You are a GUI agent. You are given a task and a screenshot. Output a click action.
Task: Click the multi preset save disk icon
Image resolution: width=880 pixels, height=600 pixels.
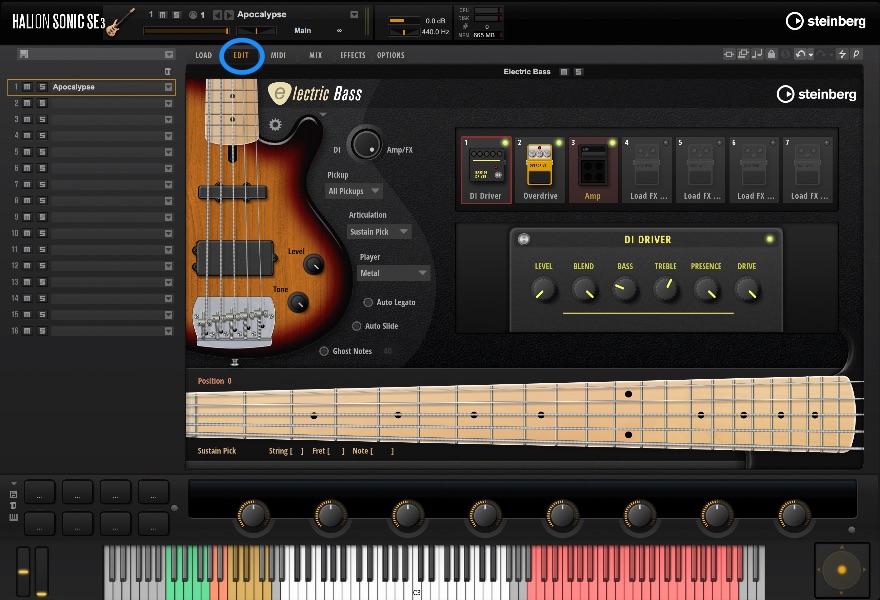pyautogui.click(x=24, y=54)
